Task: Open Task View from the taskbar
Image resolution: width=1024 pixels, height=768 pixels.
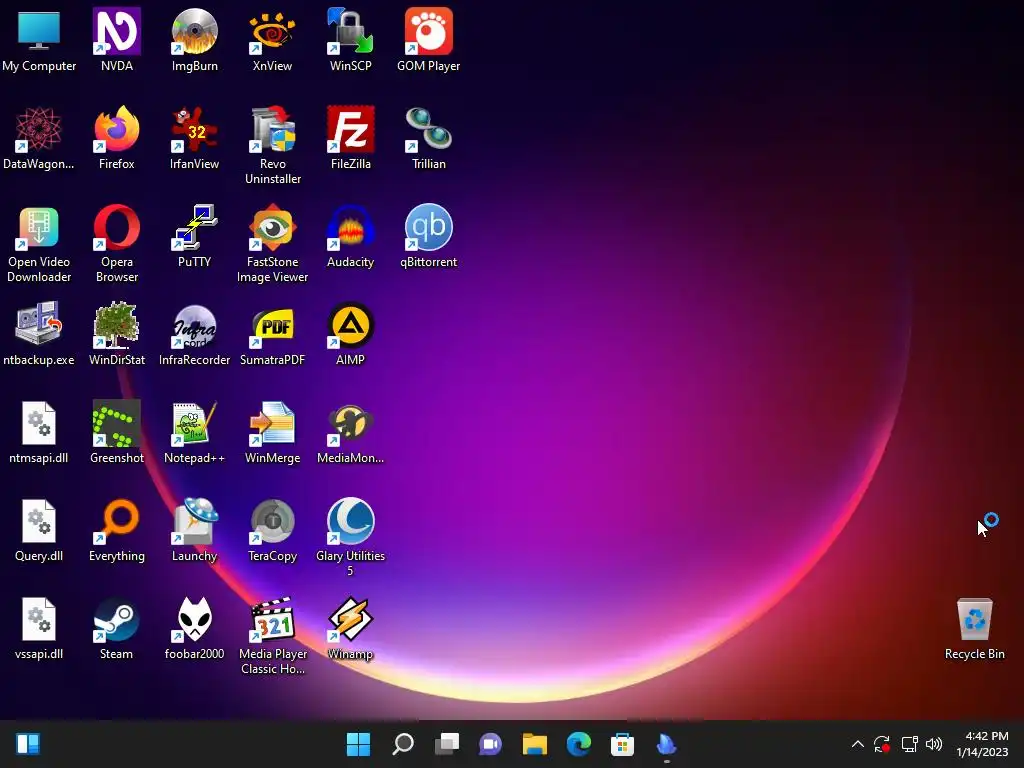Action: coord(447,744)
